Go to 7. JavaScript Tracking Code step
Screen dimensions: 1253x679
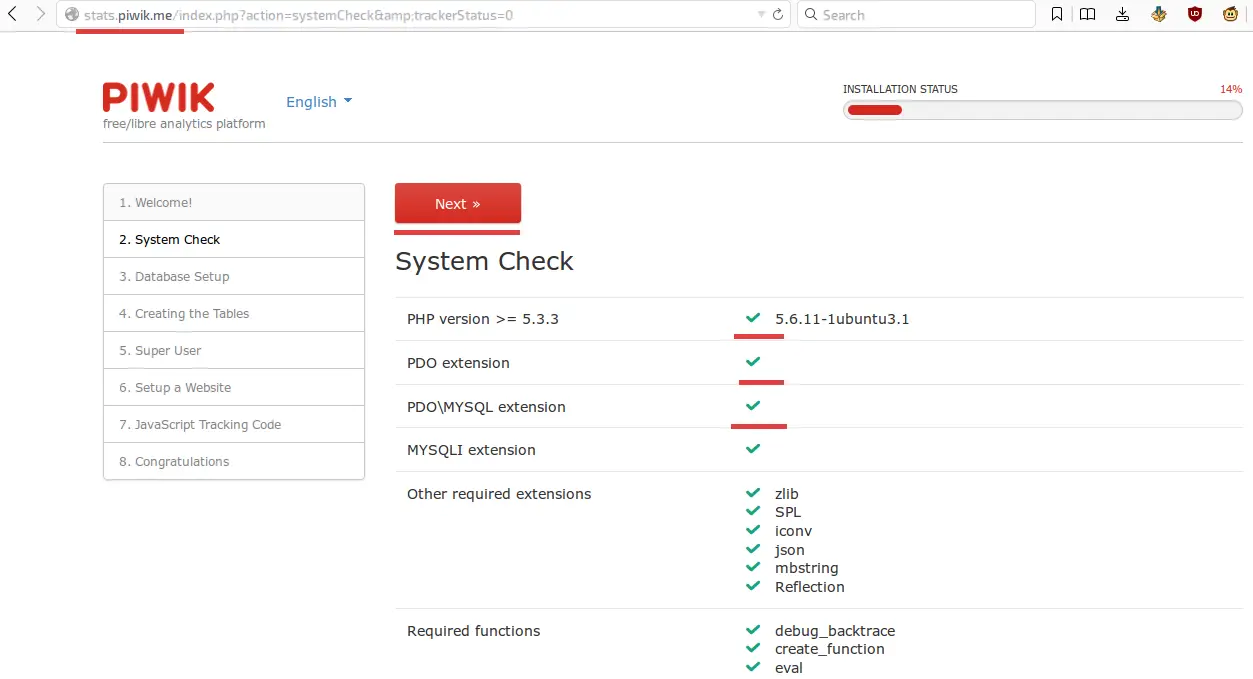[234, 424]
